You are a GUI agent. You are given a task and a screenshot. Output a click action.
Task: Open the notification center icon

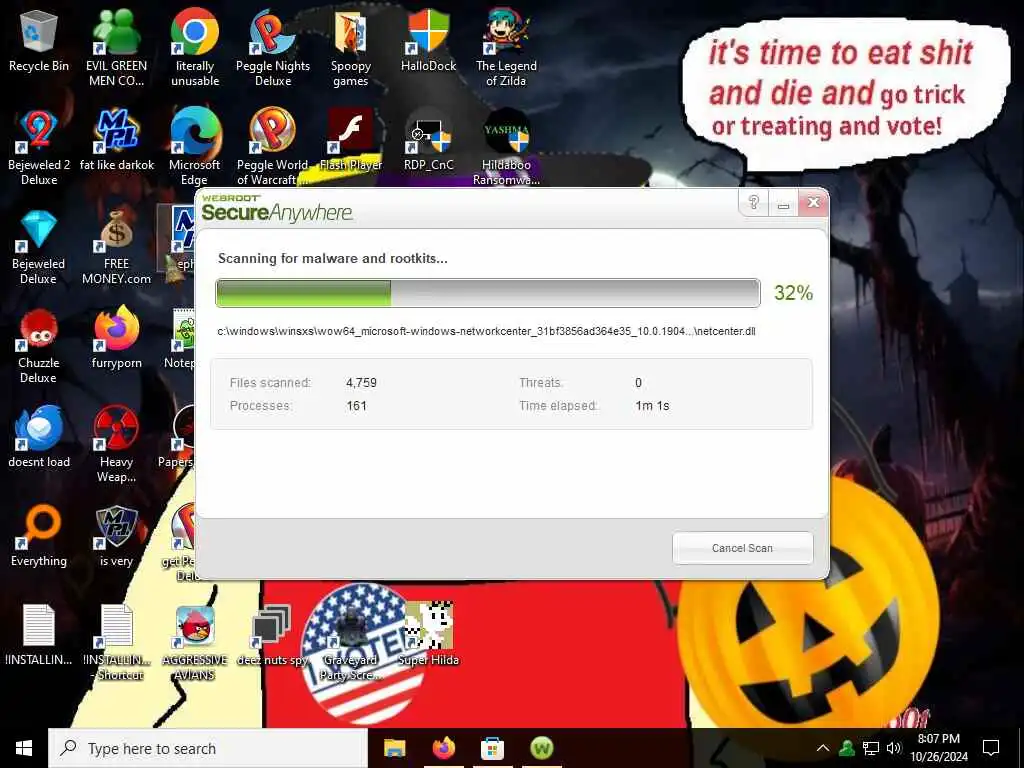991,748
